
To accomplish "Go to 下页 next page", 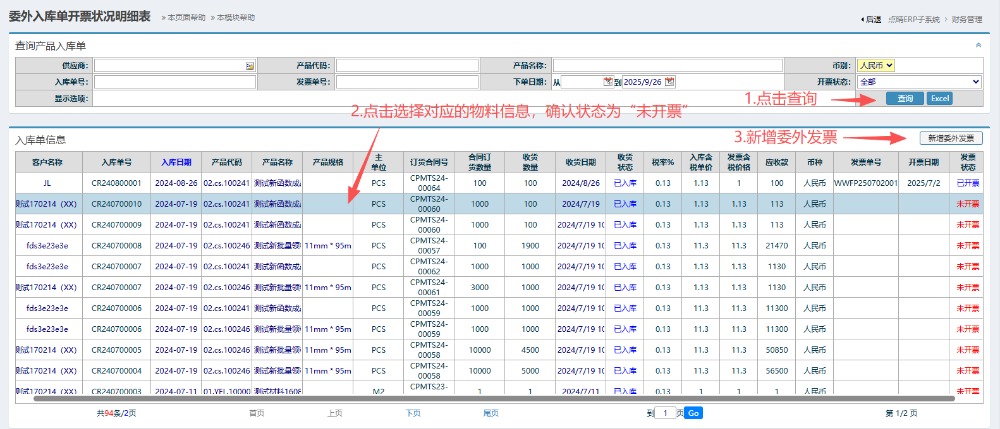I will click(x=413, y=413).
